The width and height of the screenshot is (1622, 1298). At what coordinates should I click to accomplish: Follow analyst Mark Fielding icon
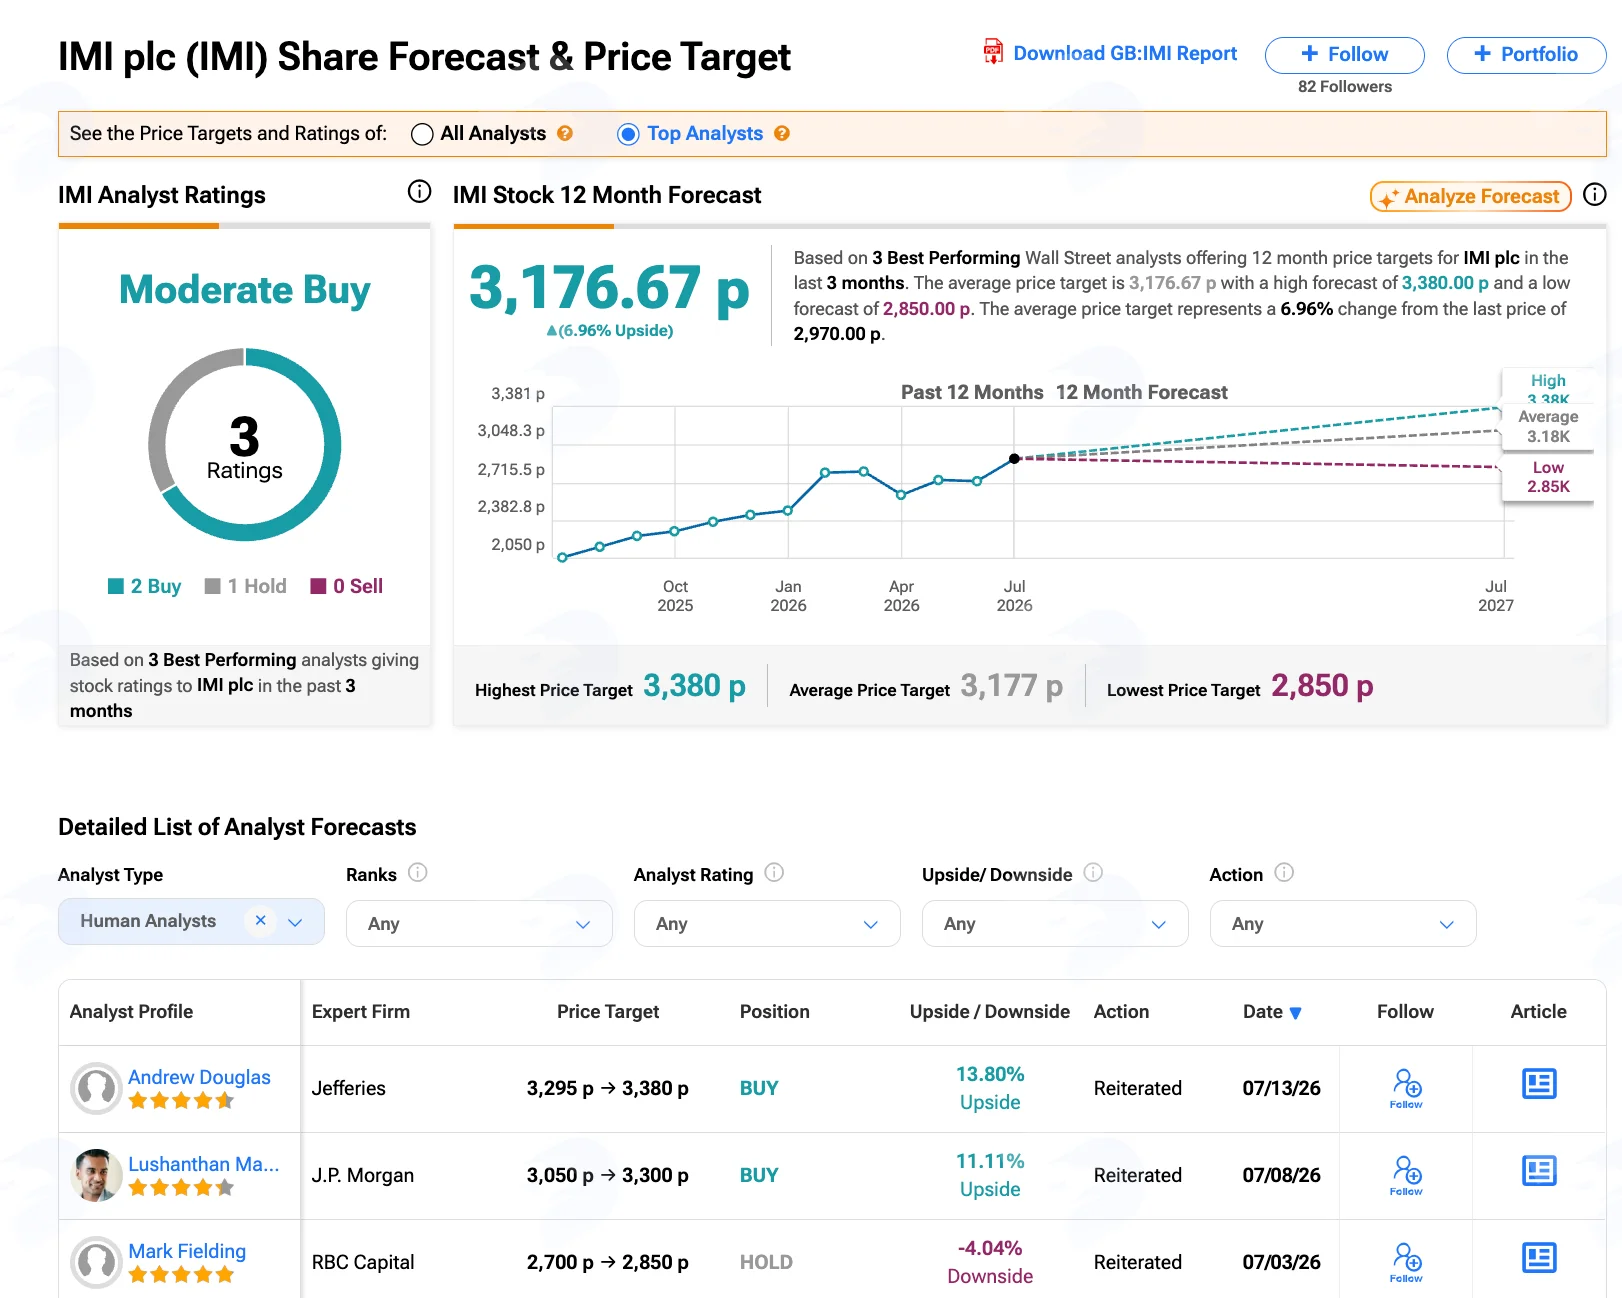(x=1406, y=1262)
